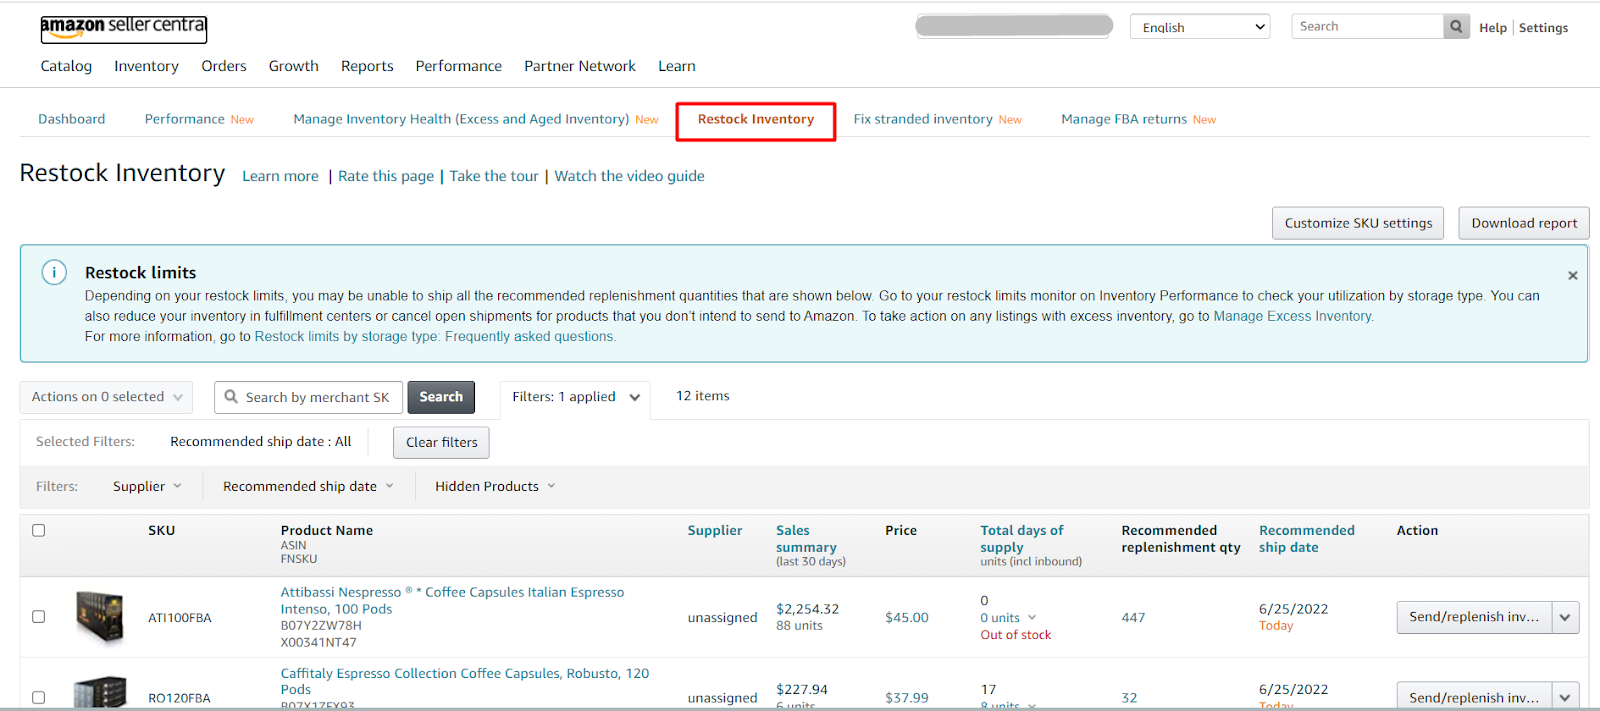Open the Orders menu

coord(223,66)
